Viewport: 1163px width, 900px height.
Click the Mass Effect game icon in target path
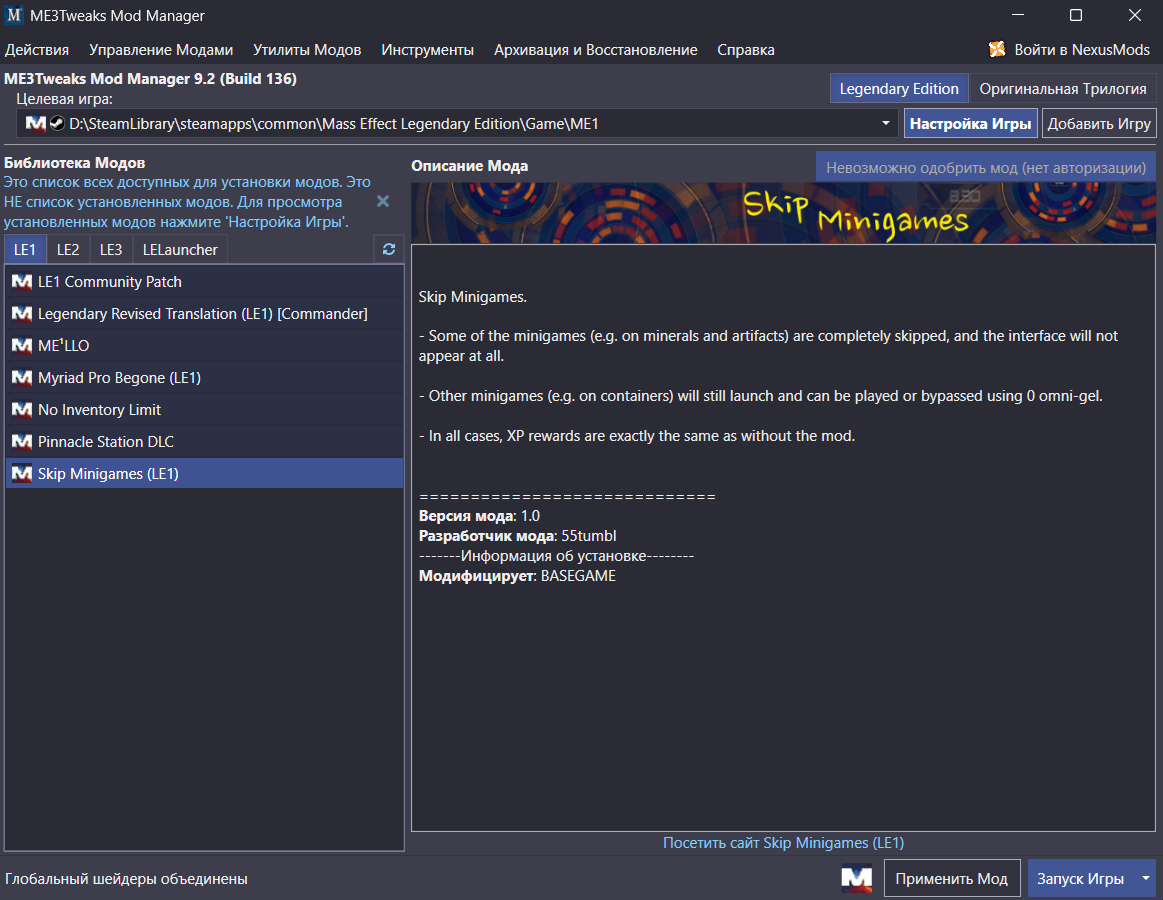pos(36,123)
